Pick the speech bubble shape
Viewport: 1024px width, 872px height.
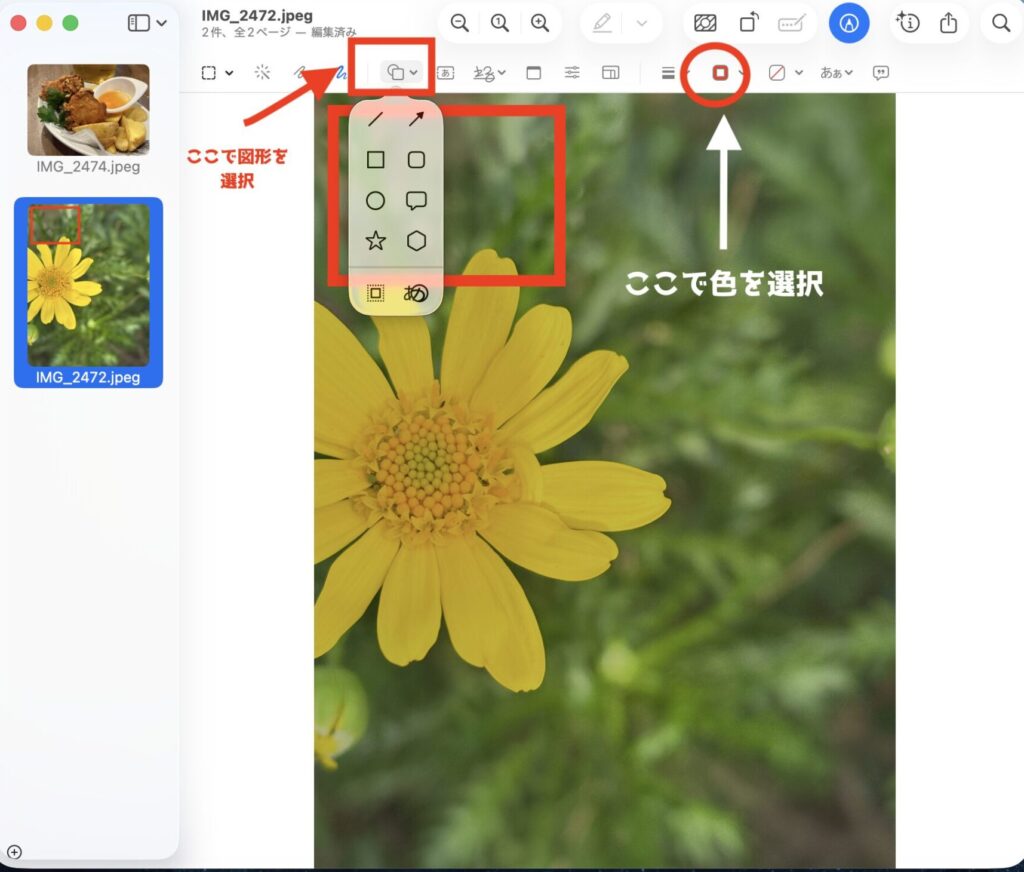click(416, 201)
